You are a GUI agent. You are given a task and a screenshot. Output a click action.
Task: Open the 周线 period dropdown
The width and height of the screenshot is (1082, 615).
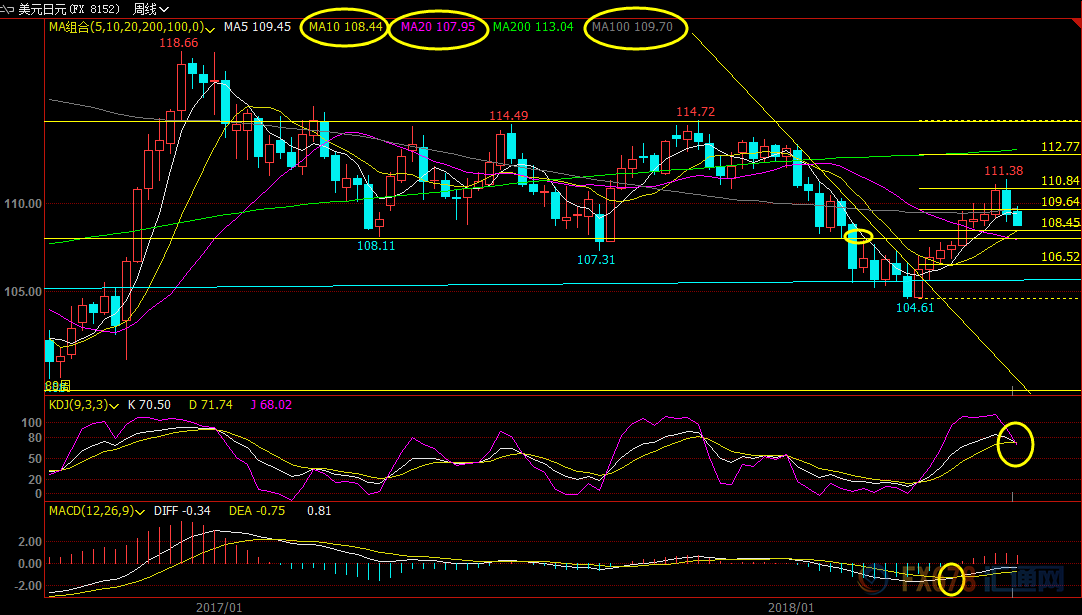150,9
